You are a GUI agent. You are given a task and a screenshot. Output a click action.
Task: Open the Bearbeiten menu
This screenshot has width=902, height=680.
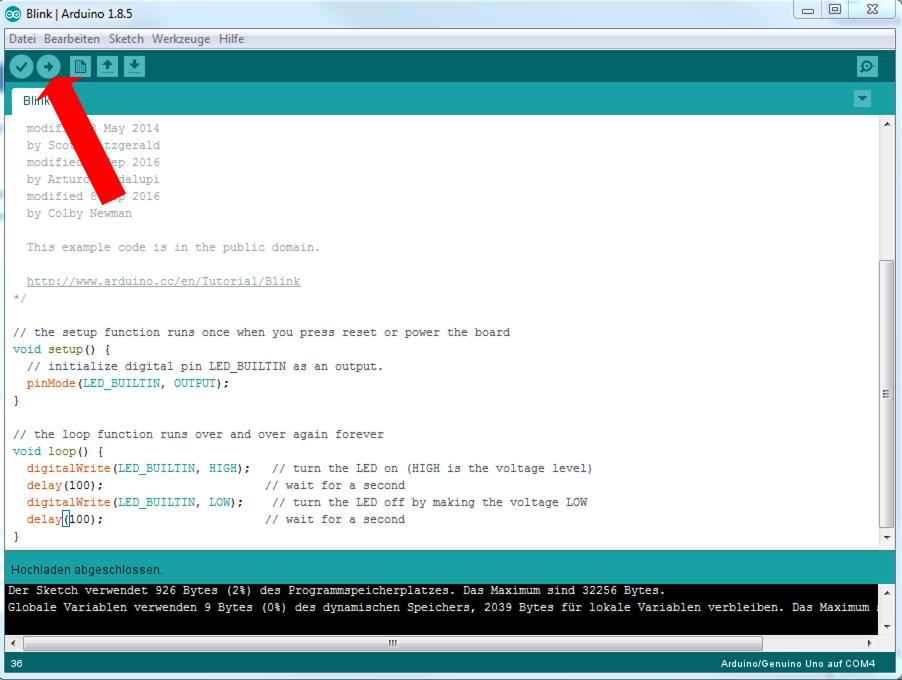[72, 39]
